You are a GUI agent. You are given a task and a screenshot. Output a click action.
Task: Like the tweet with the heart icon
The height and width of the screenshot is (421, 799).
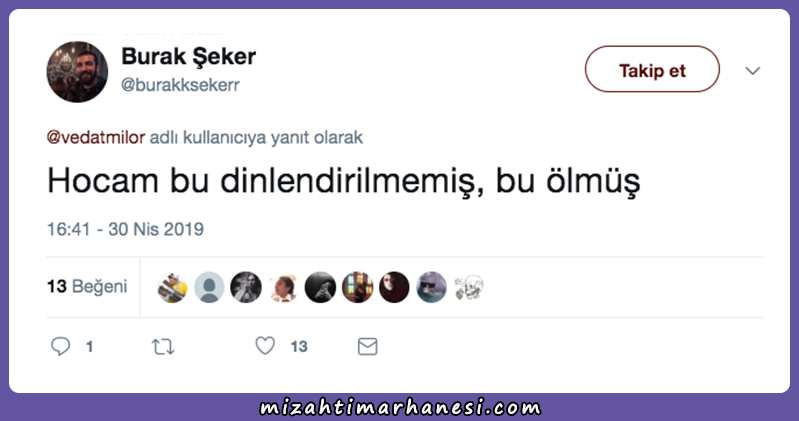(265, 346)
